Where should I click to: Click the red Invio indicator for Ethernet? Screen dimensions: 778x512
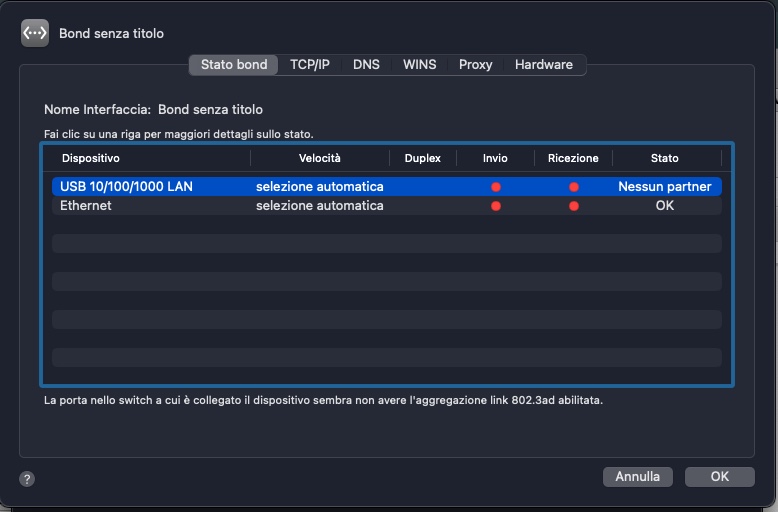[x=495, y=206]
